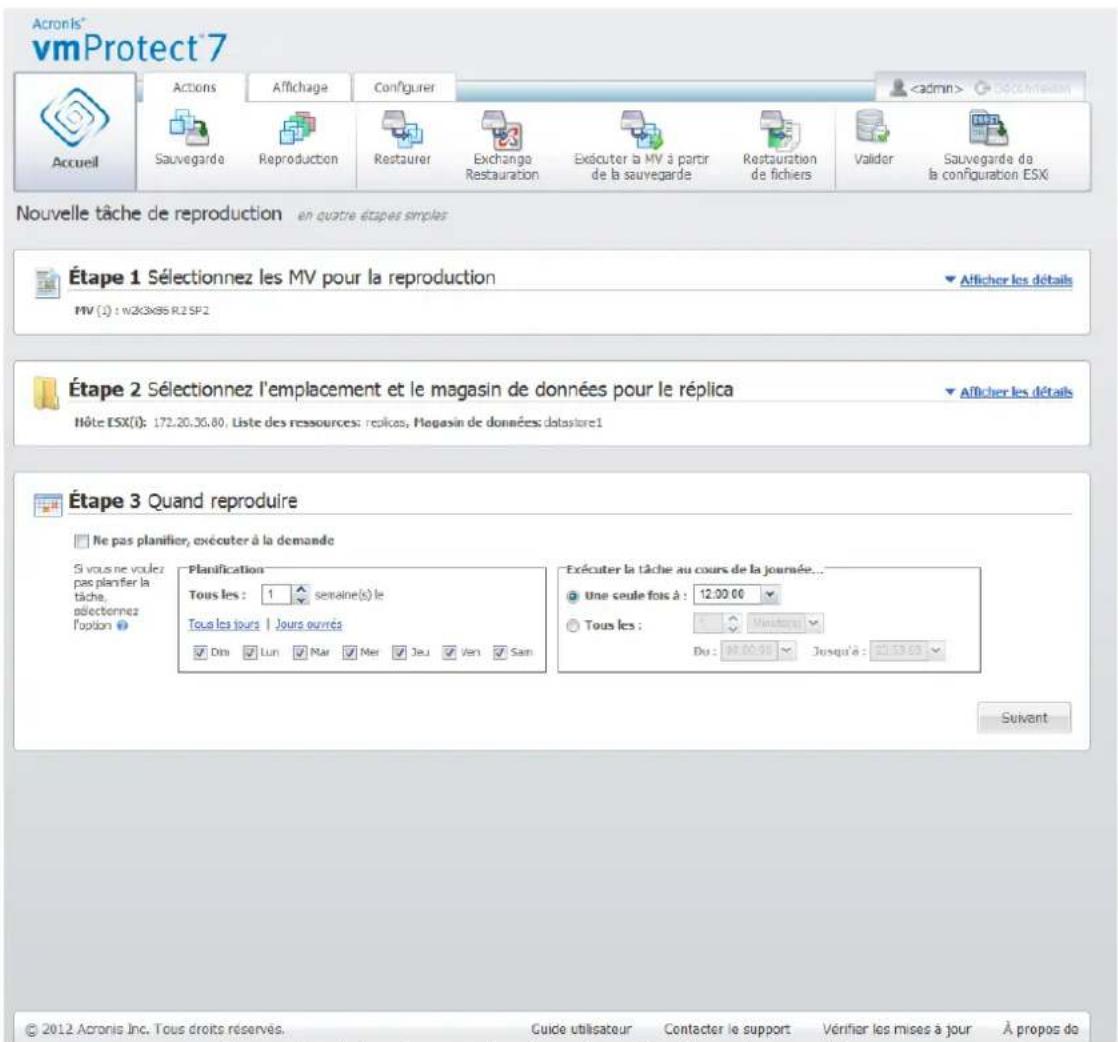
Task: Switch to the Affichage tab
Action: pos(299,87)
